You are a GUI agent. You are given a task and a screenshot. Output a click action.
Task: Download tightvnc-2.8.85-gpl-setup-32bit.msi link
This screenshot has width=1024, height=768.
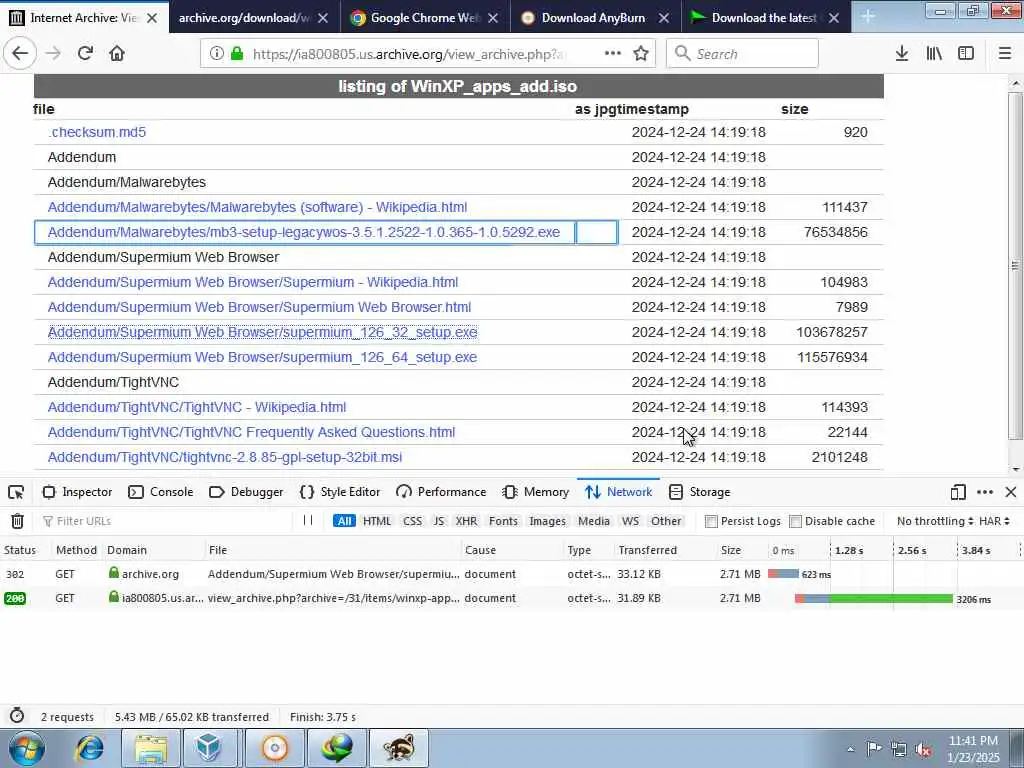click(x=225, y=457)
